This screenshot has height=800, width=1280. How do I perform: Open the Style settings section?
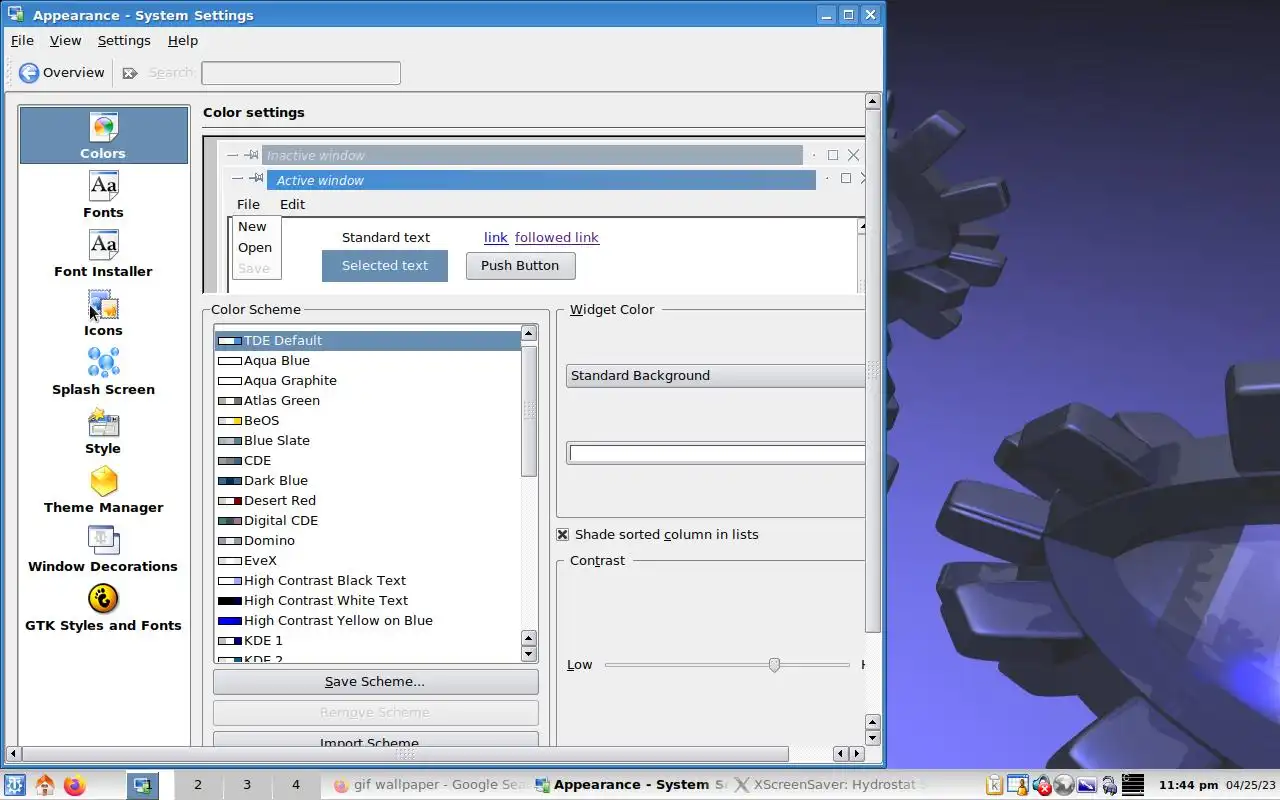pyautogui.click(x=103, y=431)
